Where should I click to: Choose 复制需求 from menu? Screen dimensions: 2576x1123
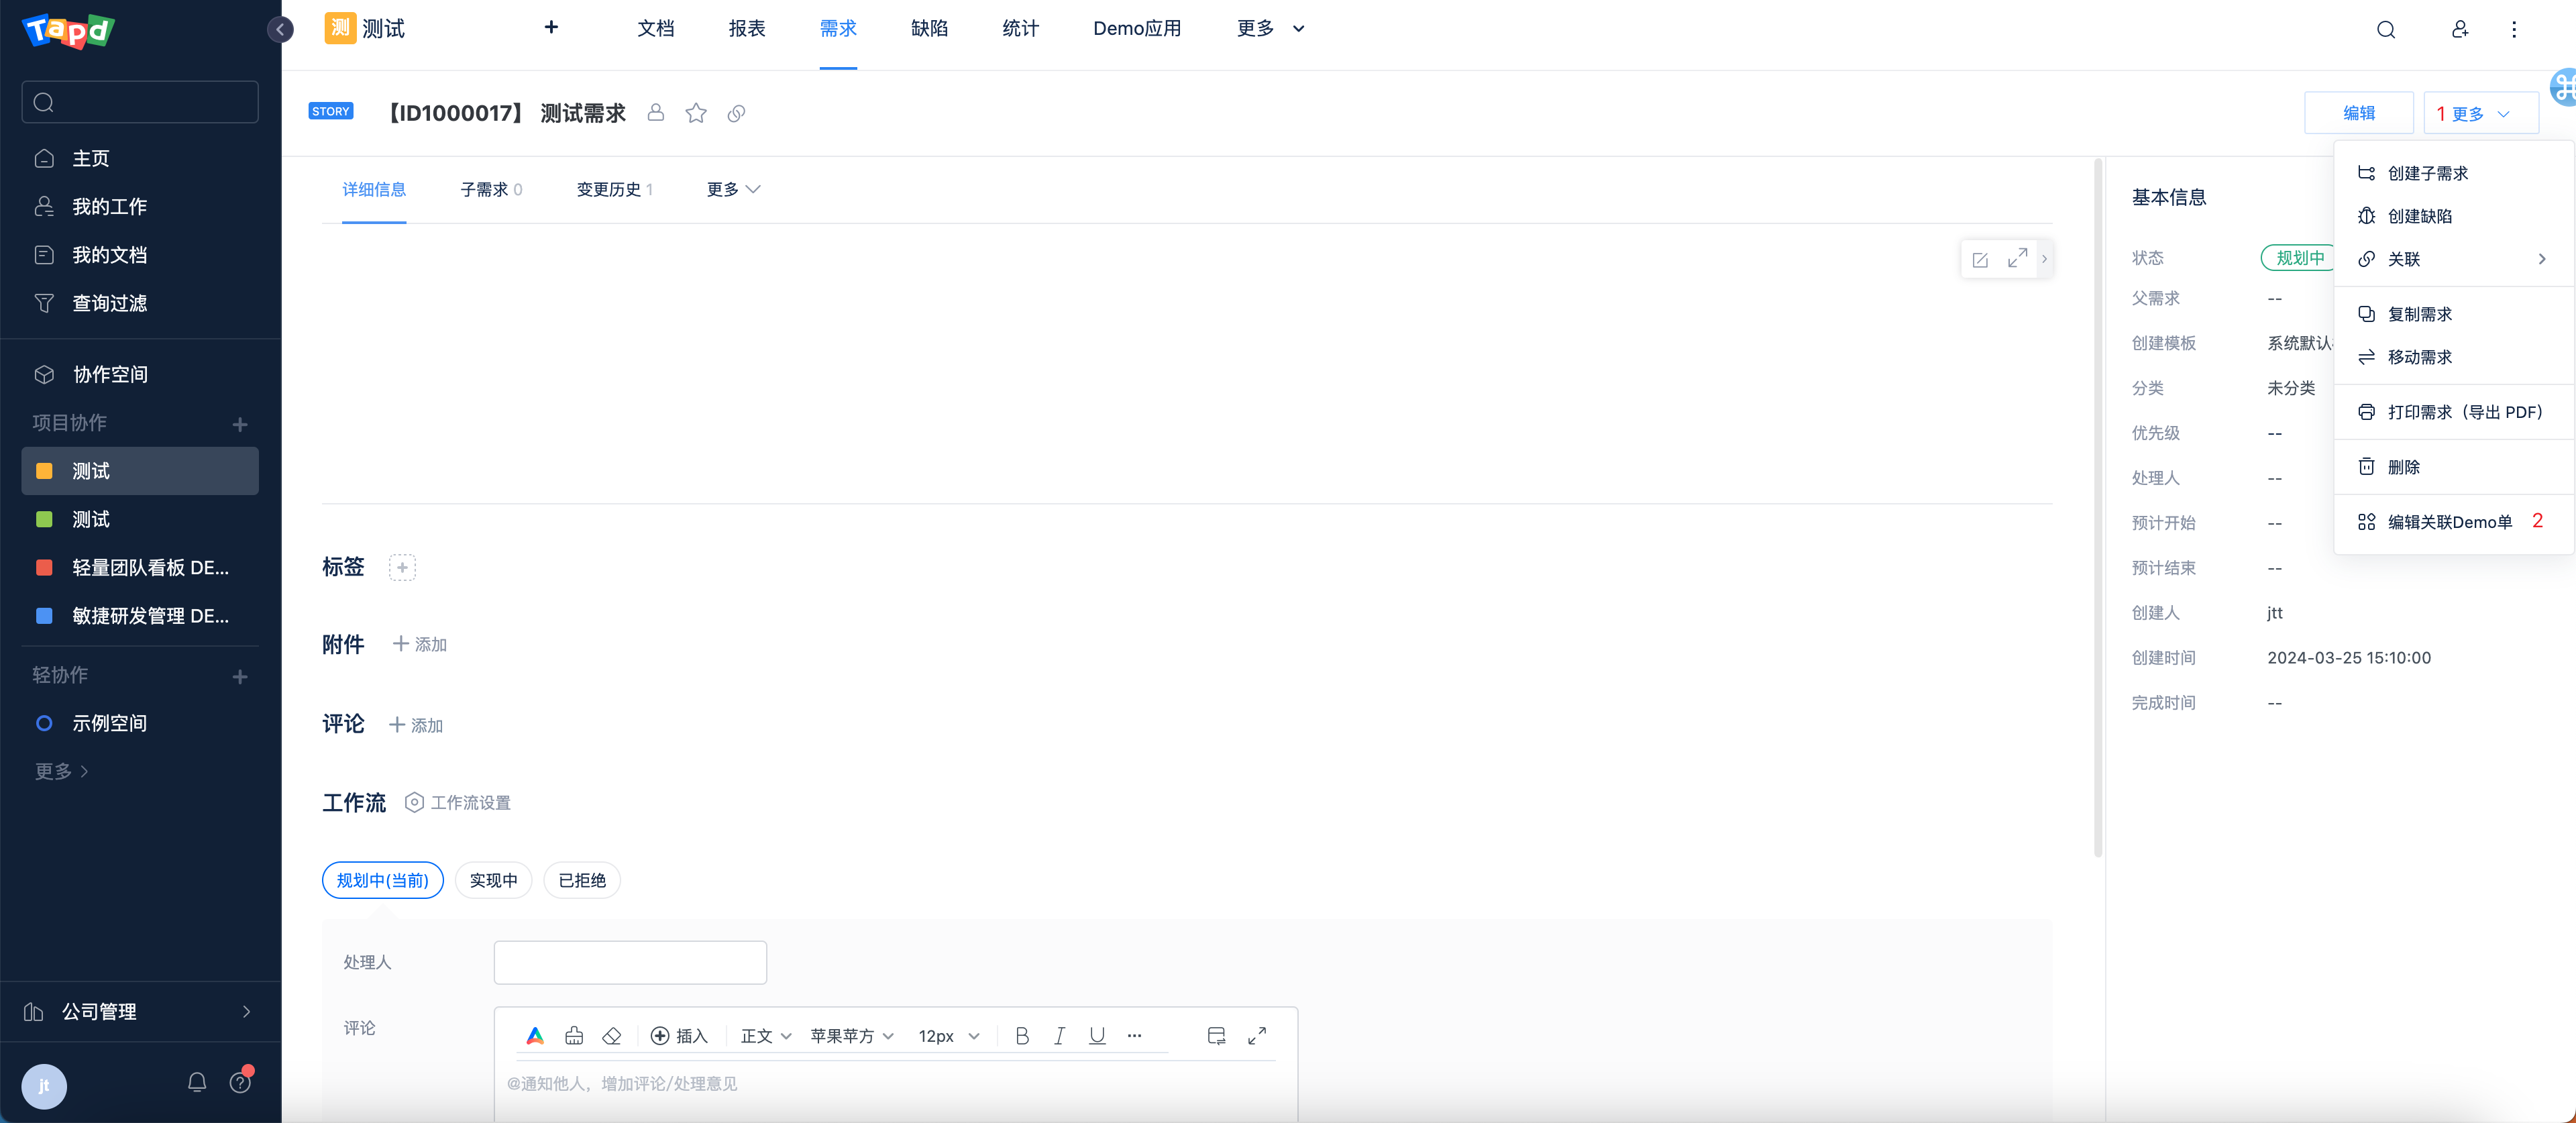(x=2453, y=314)
